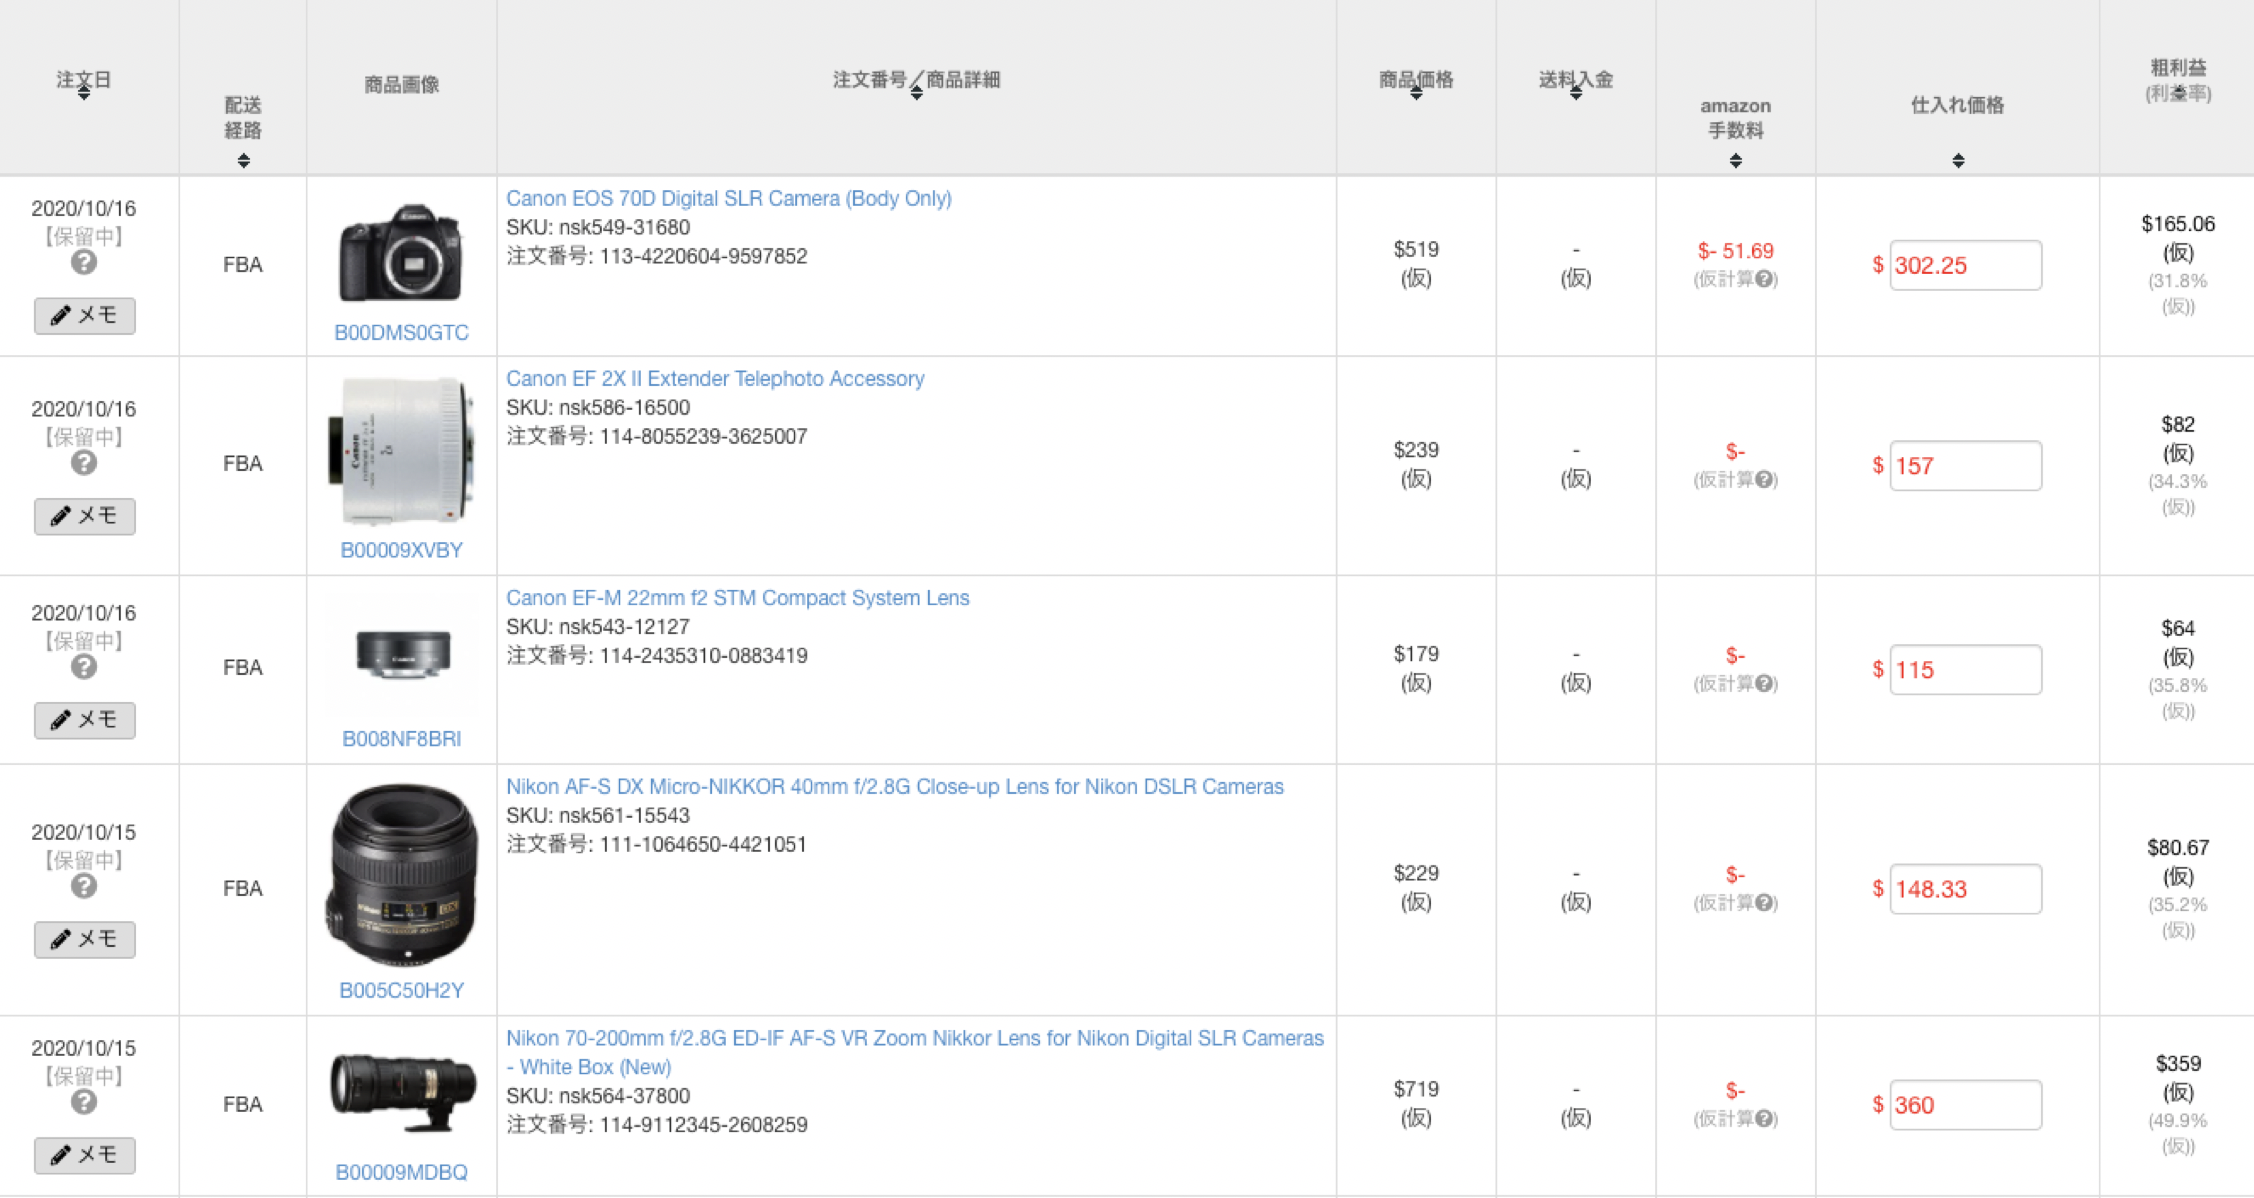This screenshot has height=1198, width=2254.
Task: Click 粗利益 (利益率) column header
Action: coord(2178,80)
